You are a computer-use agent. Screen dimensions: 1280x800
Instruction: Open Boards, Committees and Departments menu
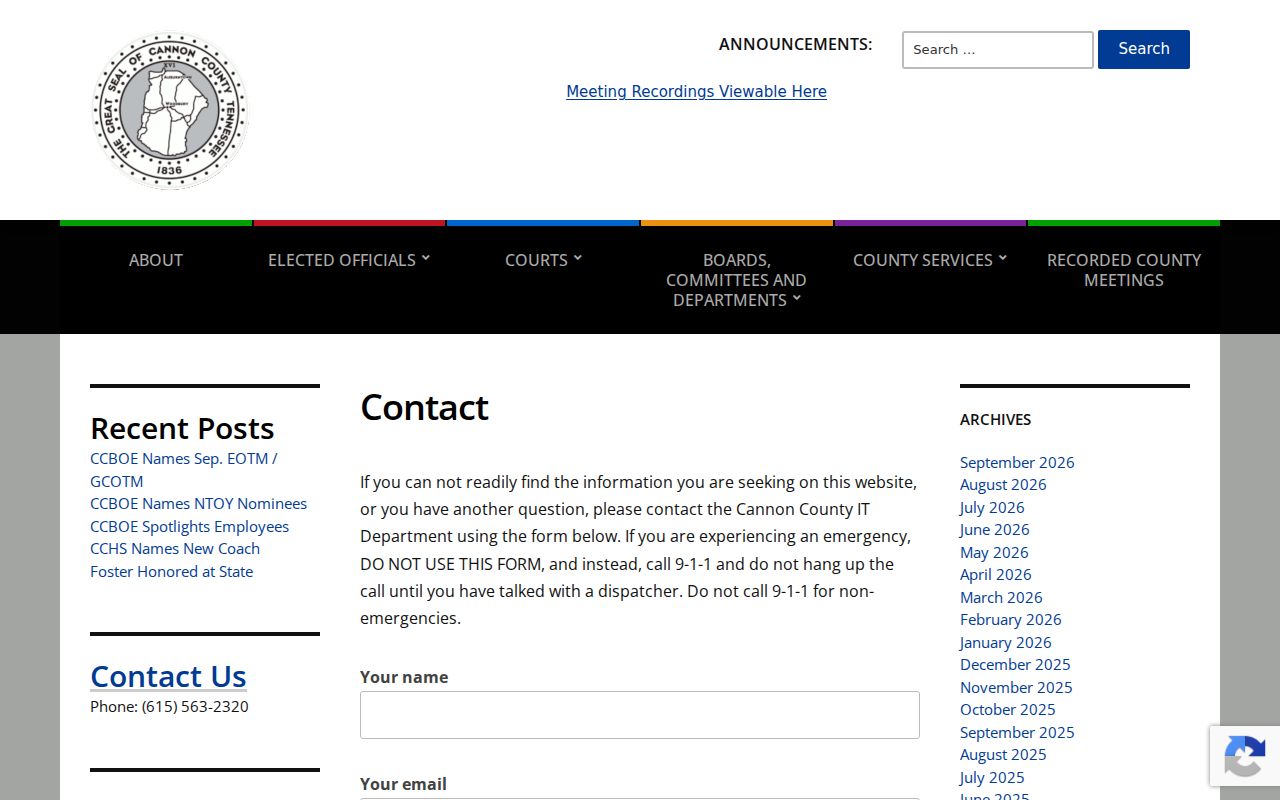(x=736, y=280)
